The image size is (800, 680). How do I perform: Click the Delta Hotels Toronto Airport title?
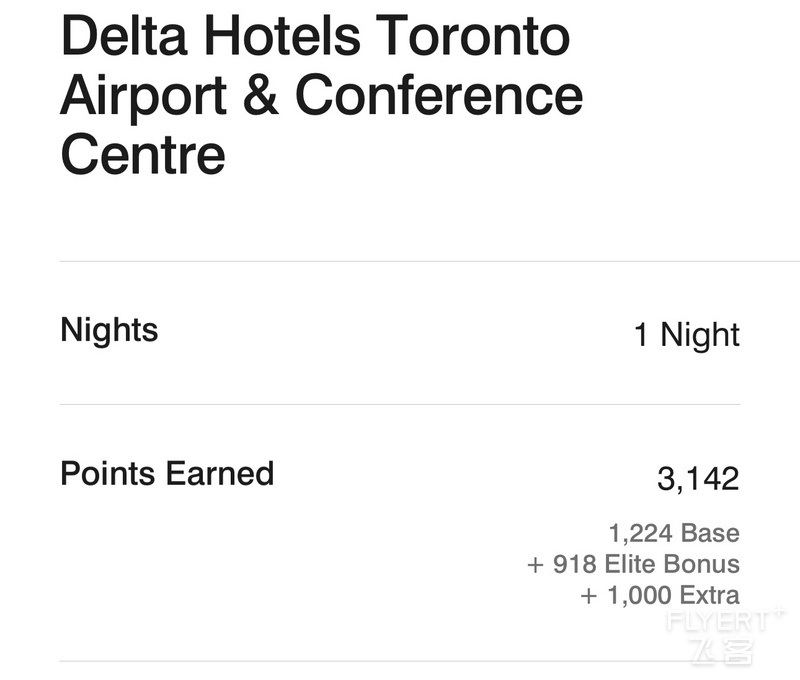[321, 94]
